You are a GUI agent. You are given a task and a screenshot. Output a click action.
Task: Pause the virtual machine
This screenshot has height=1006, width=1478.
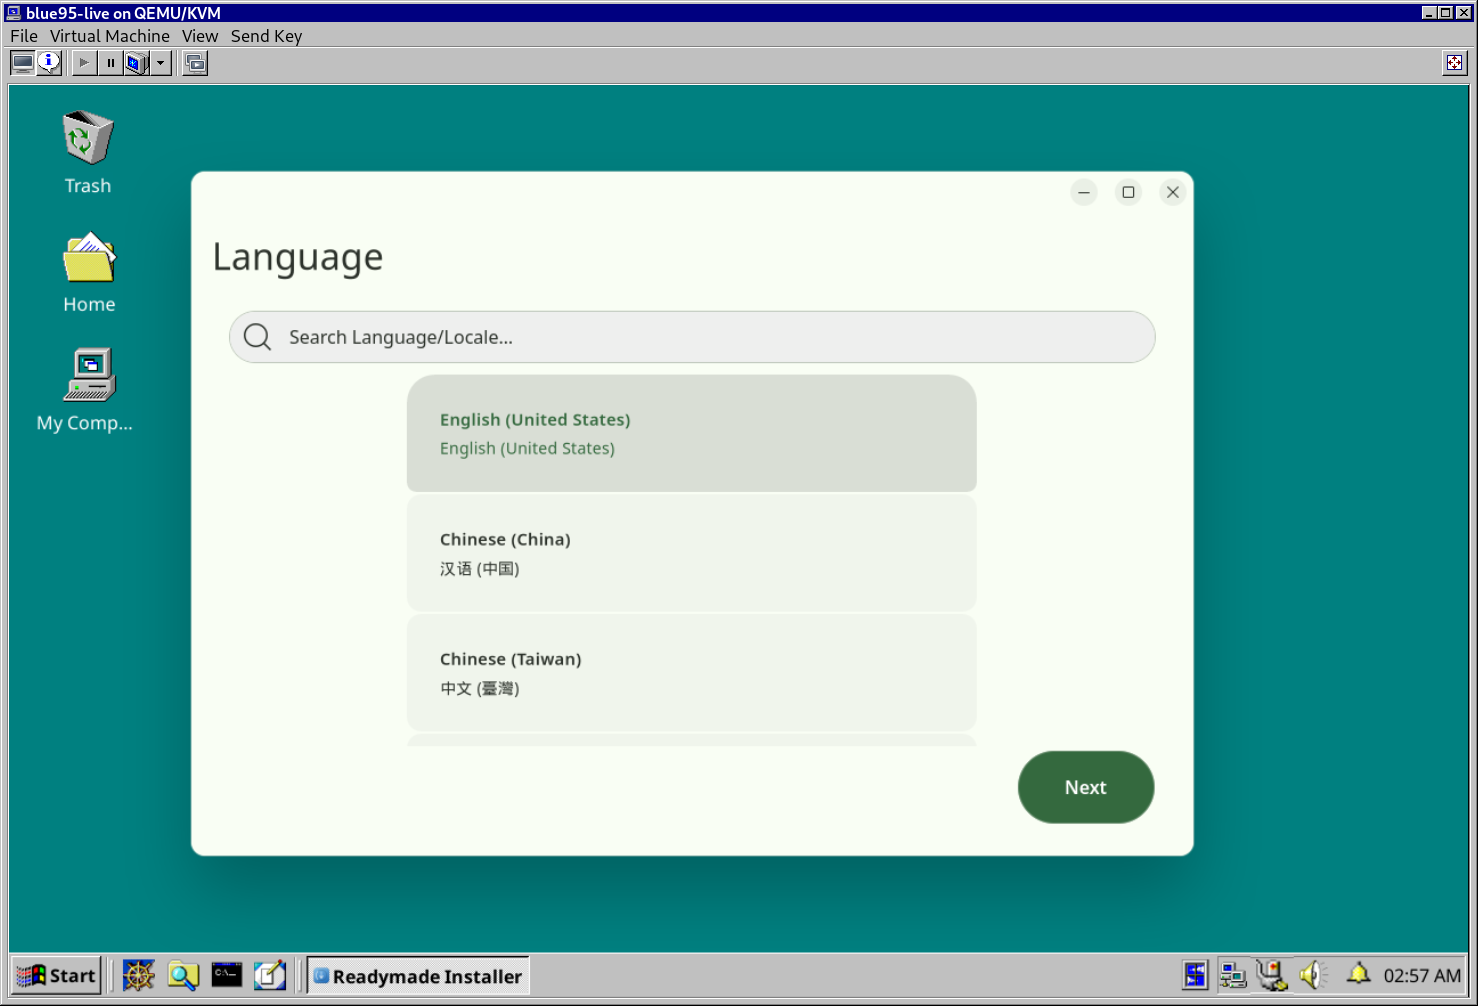[110, 63]
